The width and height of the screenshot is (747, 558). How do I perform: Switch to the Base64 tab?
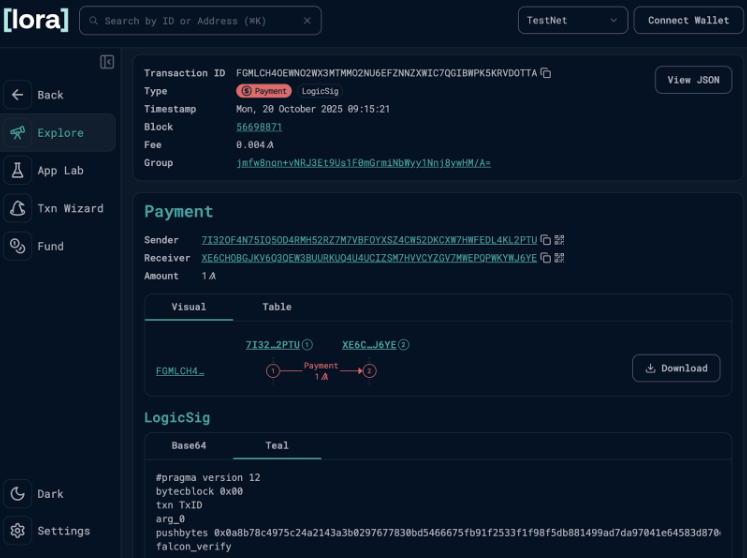tap(188, 445)
